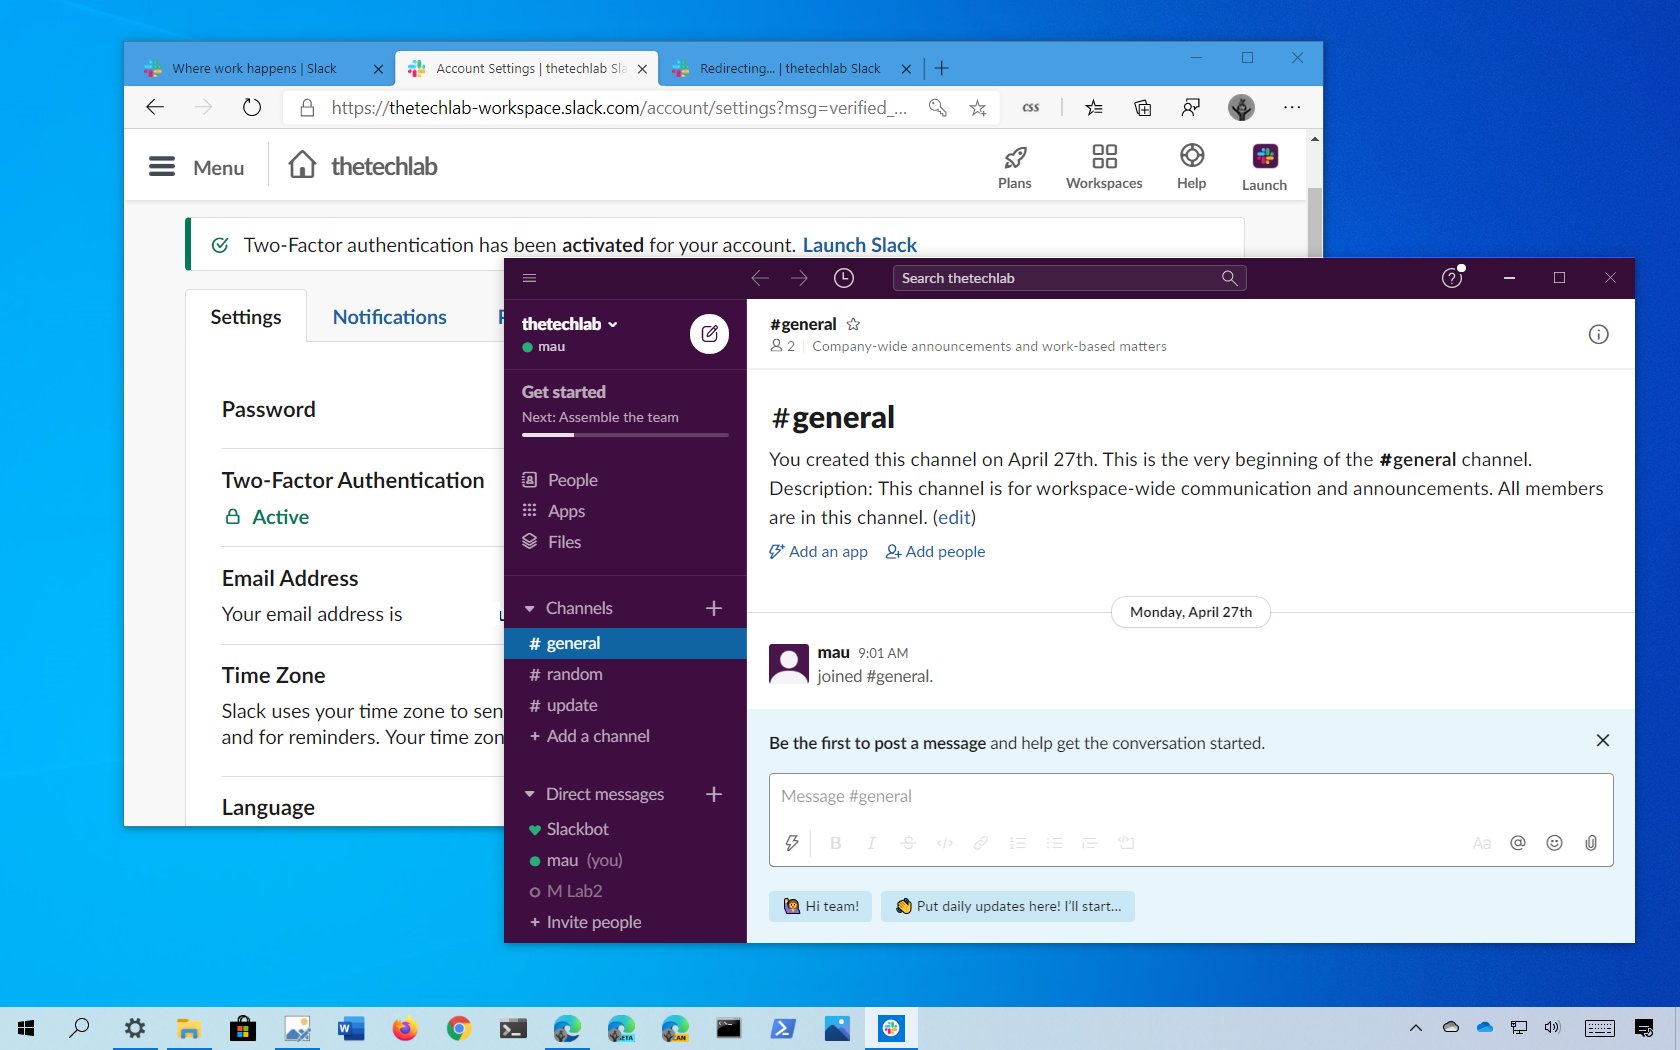Screen dimensions: 1680x1050
Task: Add a channel with plus icon beside Channels
Action: pyautogui.click(x=714, y=608)
